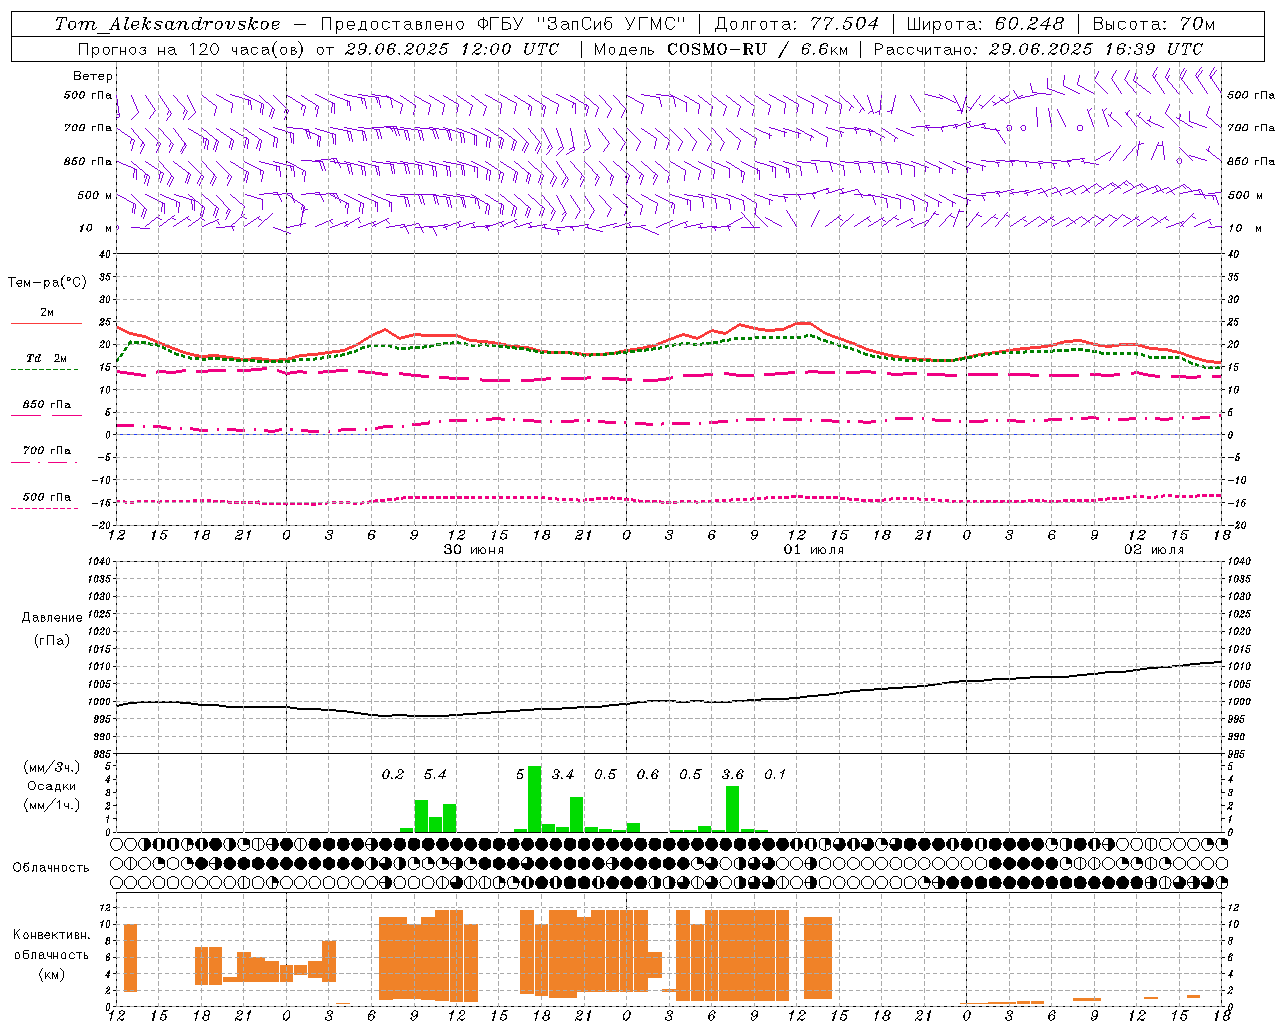Click the precipitation total 0.6
Image resolution: width=1280 pixels, height=1024 pixels.
tap(648, 774)
